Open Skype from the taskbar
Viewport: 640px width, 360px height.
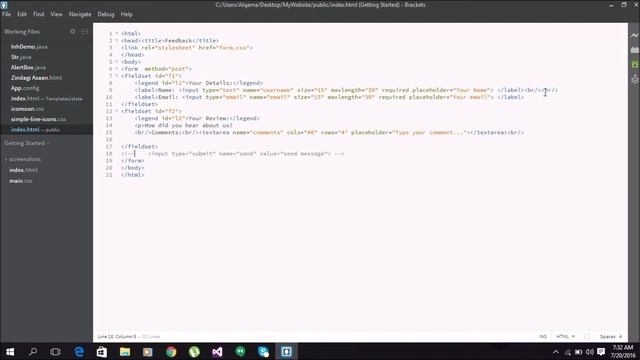point(263,351)
